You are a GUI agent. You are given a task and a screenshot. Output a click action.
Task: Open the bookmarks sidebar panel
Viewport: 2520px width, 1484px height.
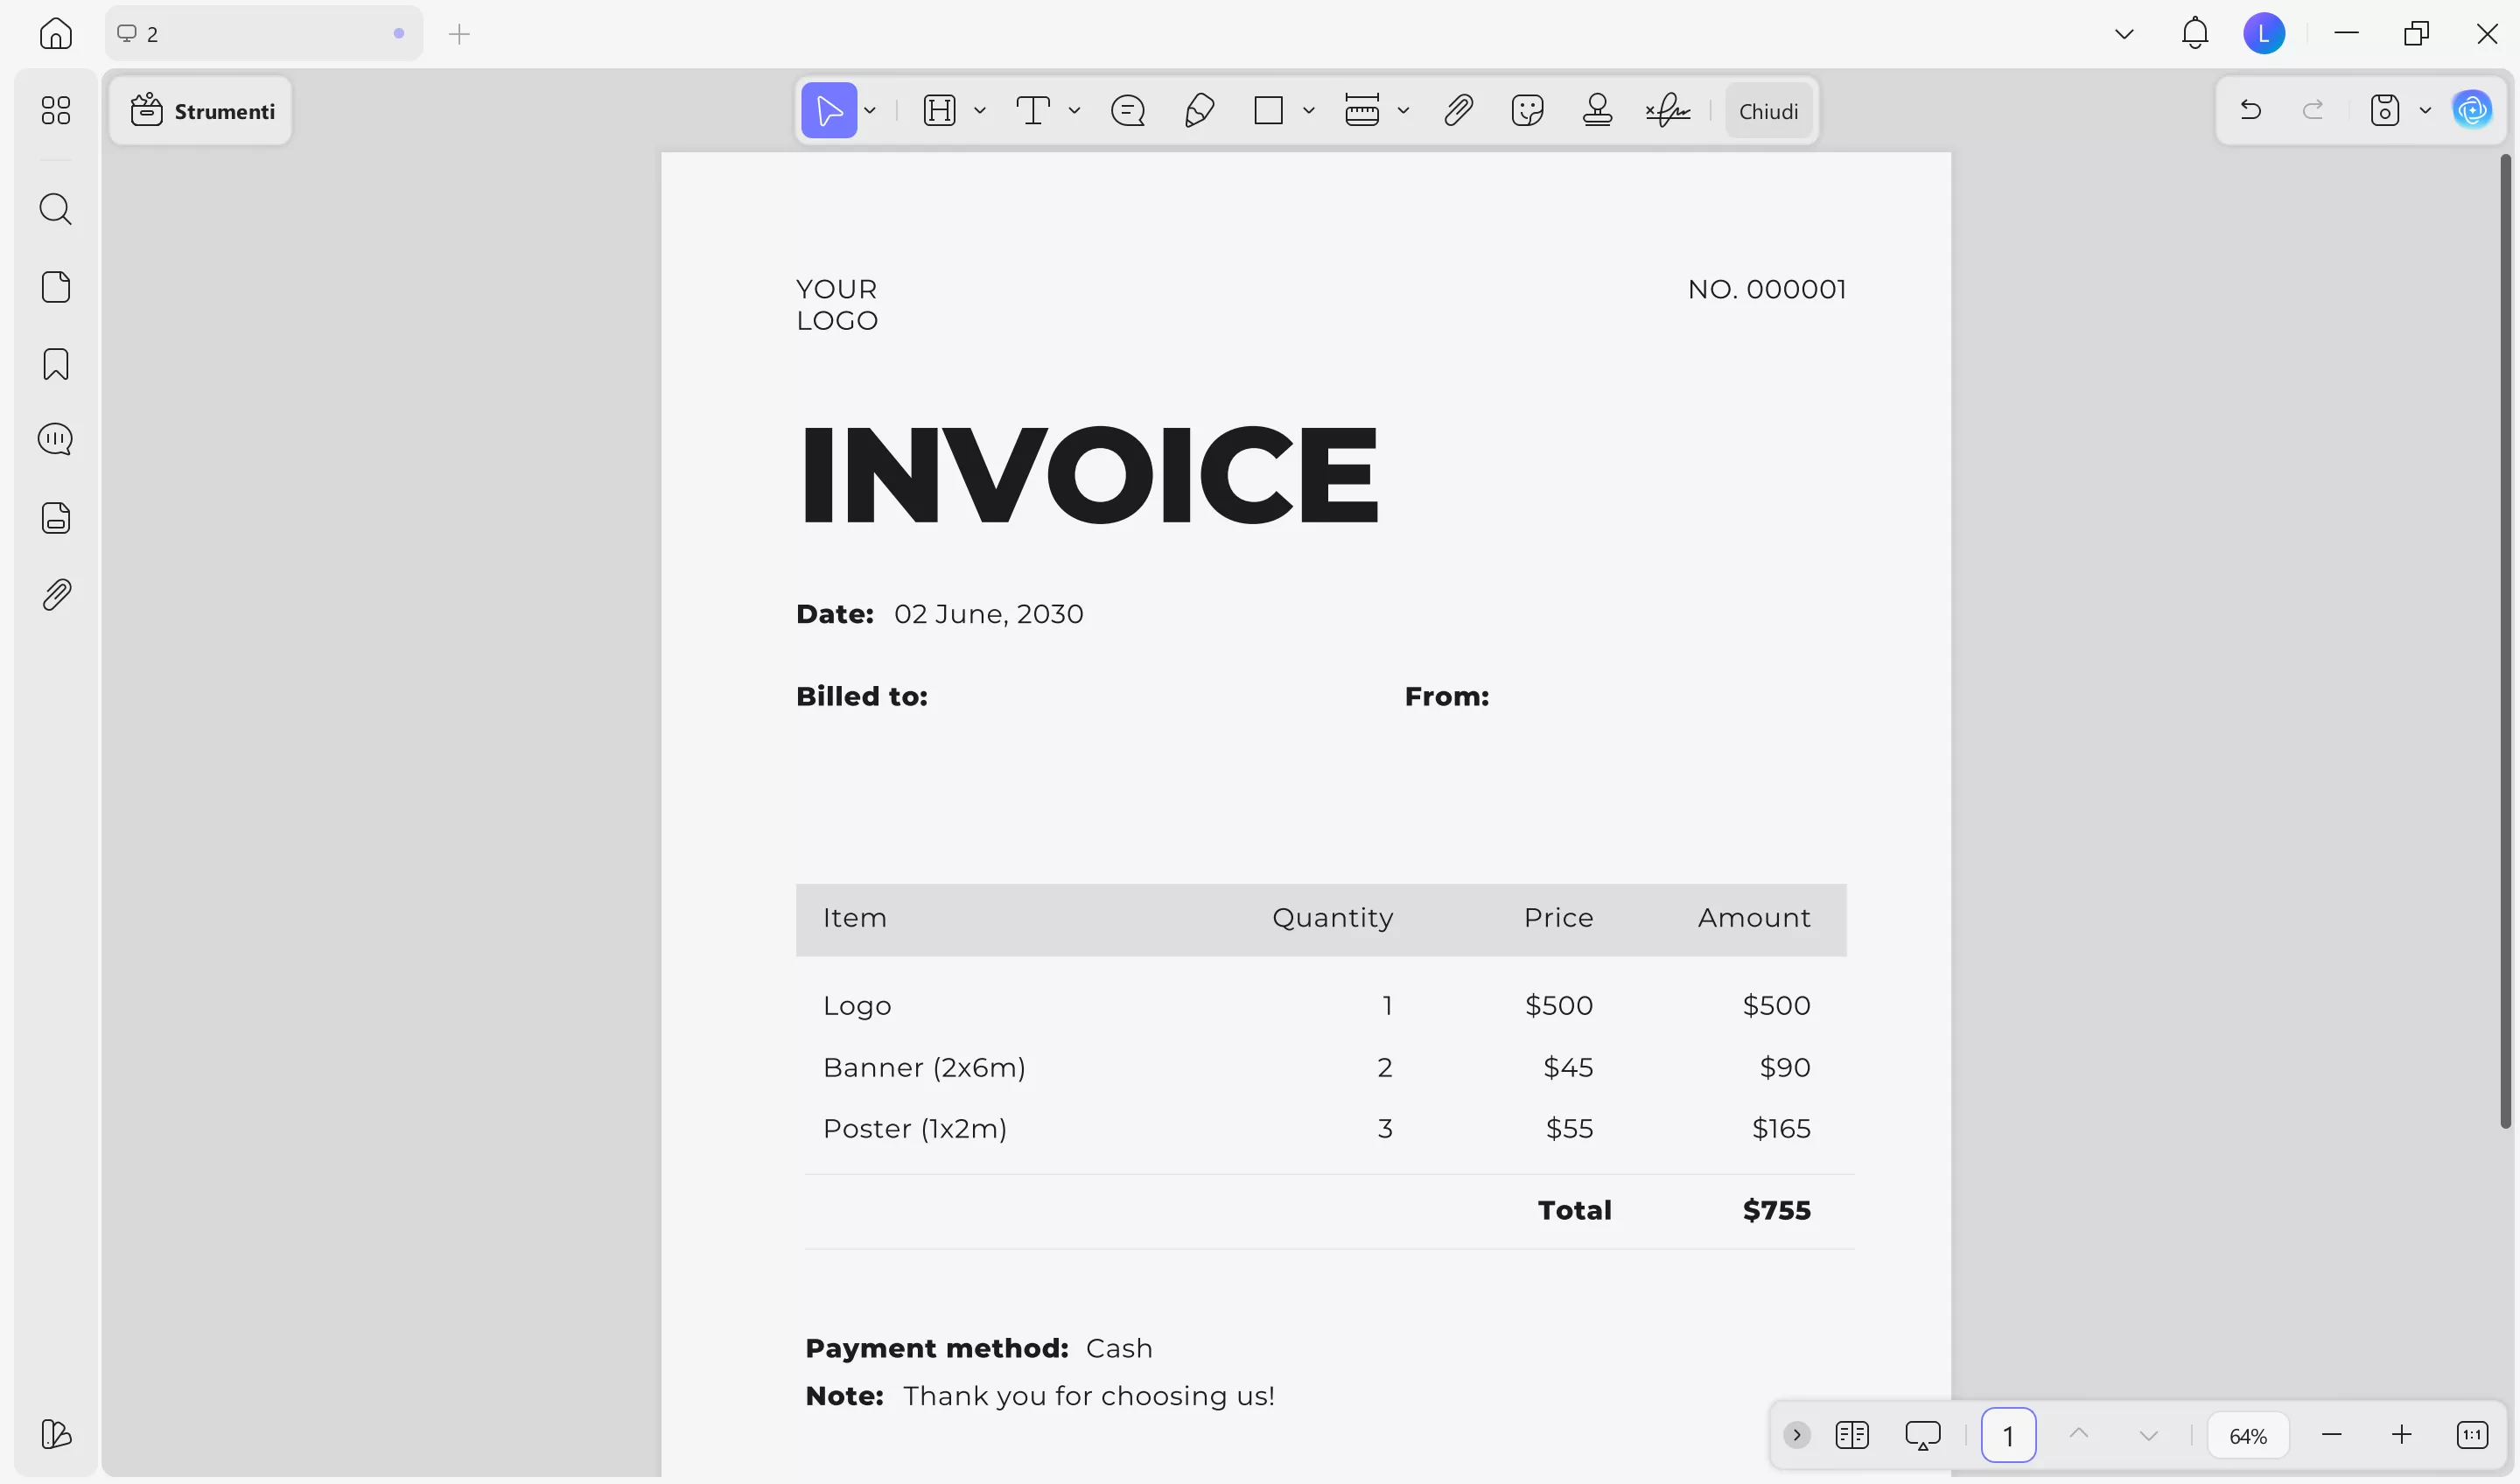[56, 364]
